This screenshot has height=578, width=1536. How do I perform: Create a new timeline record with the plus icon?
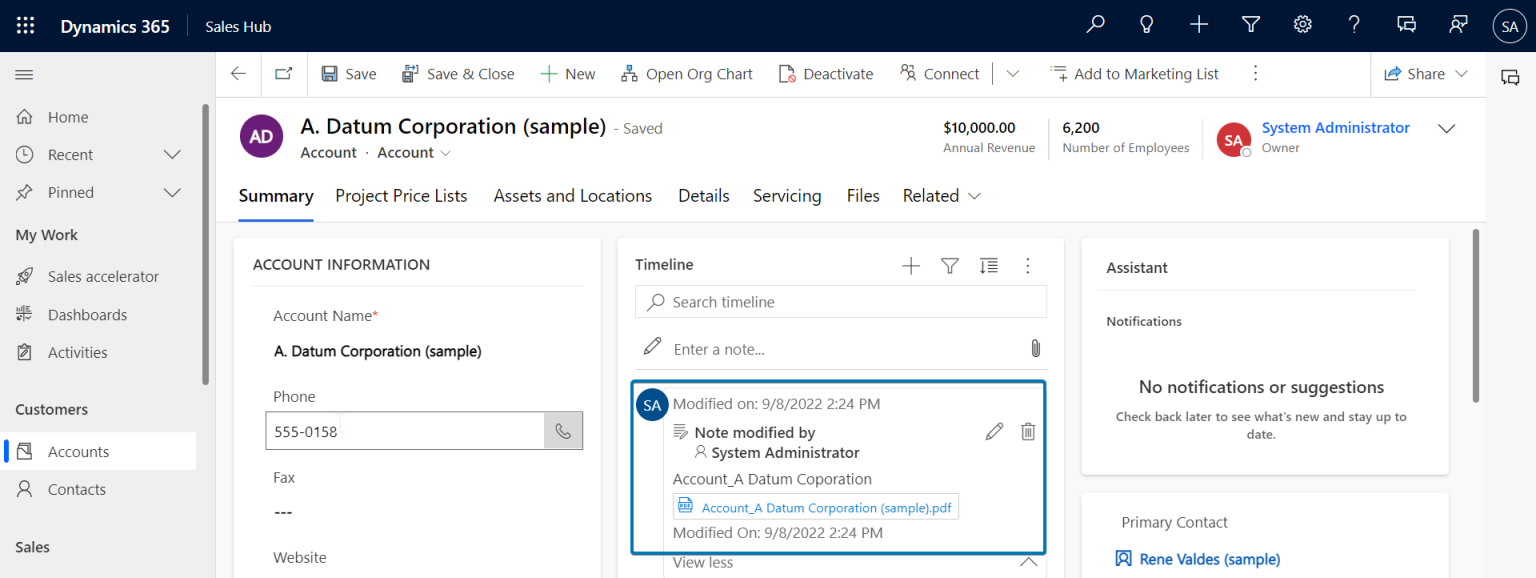coord(910,266)
